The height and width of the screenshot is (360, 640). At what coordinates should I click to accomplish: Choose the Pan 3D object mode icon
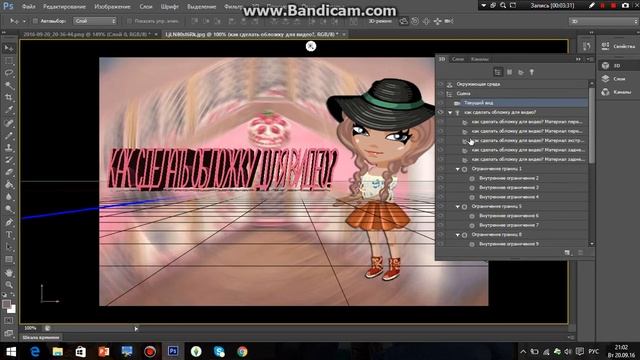pos(426,21)
